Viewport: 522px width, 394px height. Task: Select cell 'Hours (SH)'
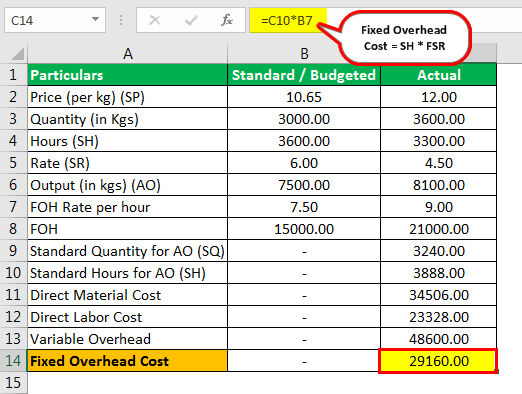pyautogui.click(x=128, y=141)
